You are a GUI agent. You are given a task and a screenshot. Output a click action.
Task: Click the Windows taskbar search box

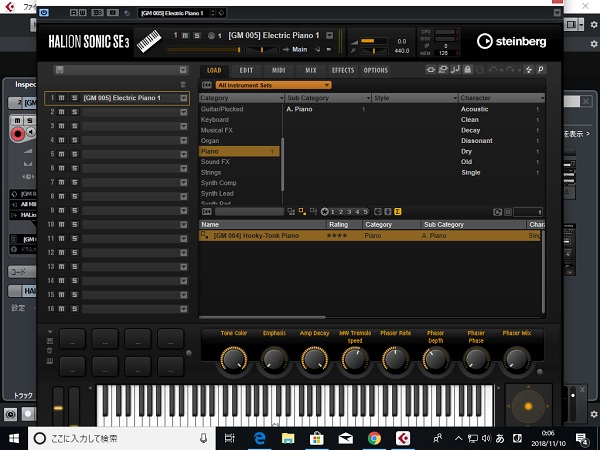click(122, 439)
